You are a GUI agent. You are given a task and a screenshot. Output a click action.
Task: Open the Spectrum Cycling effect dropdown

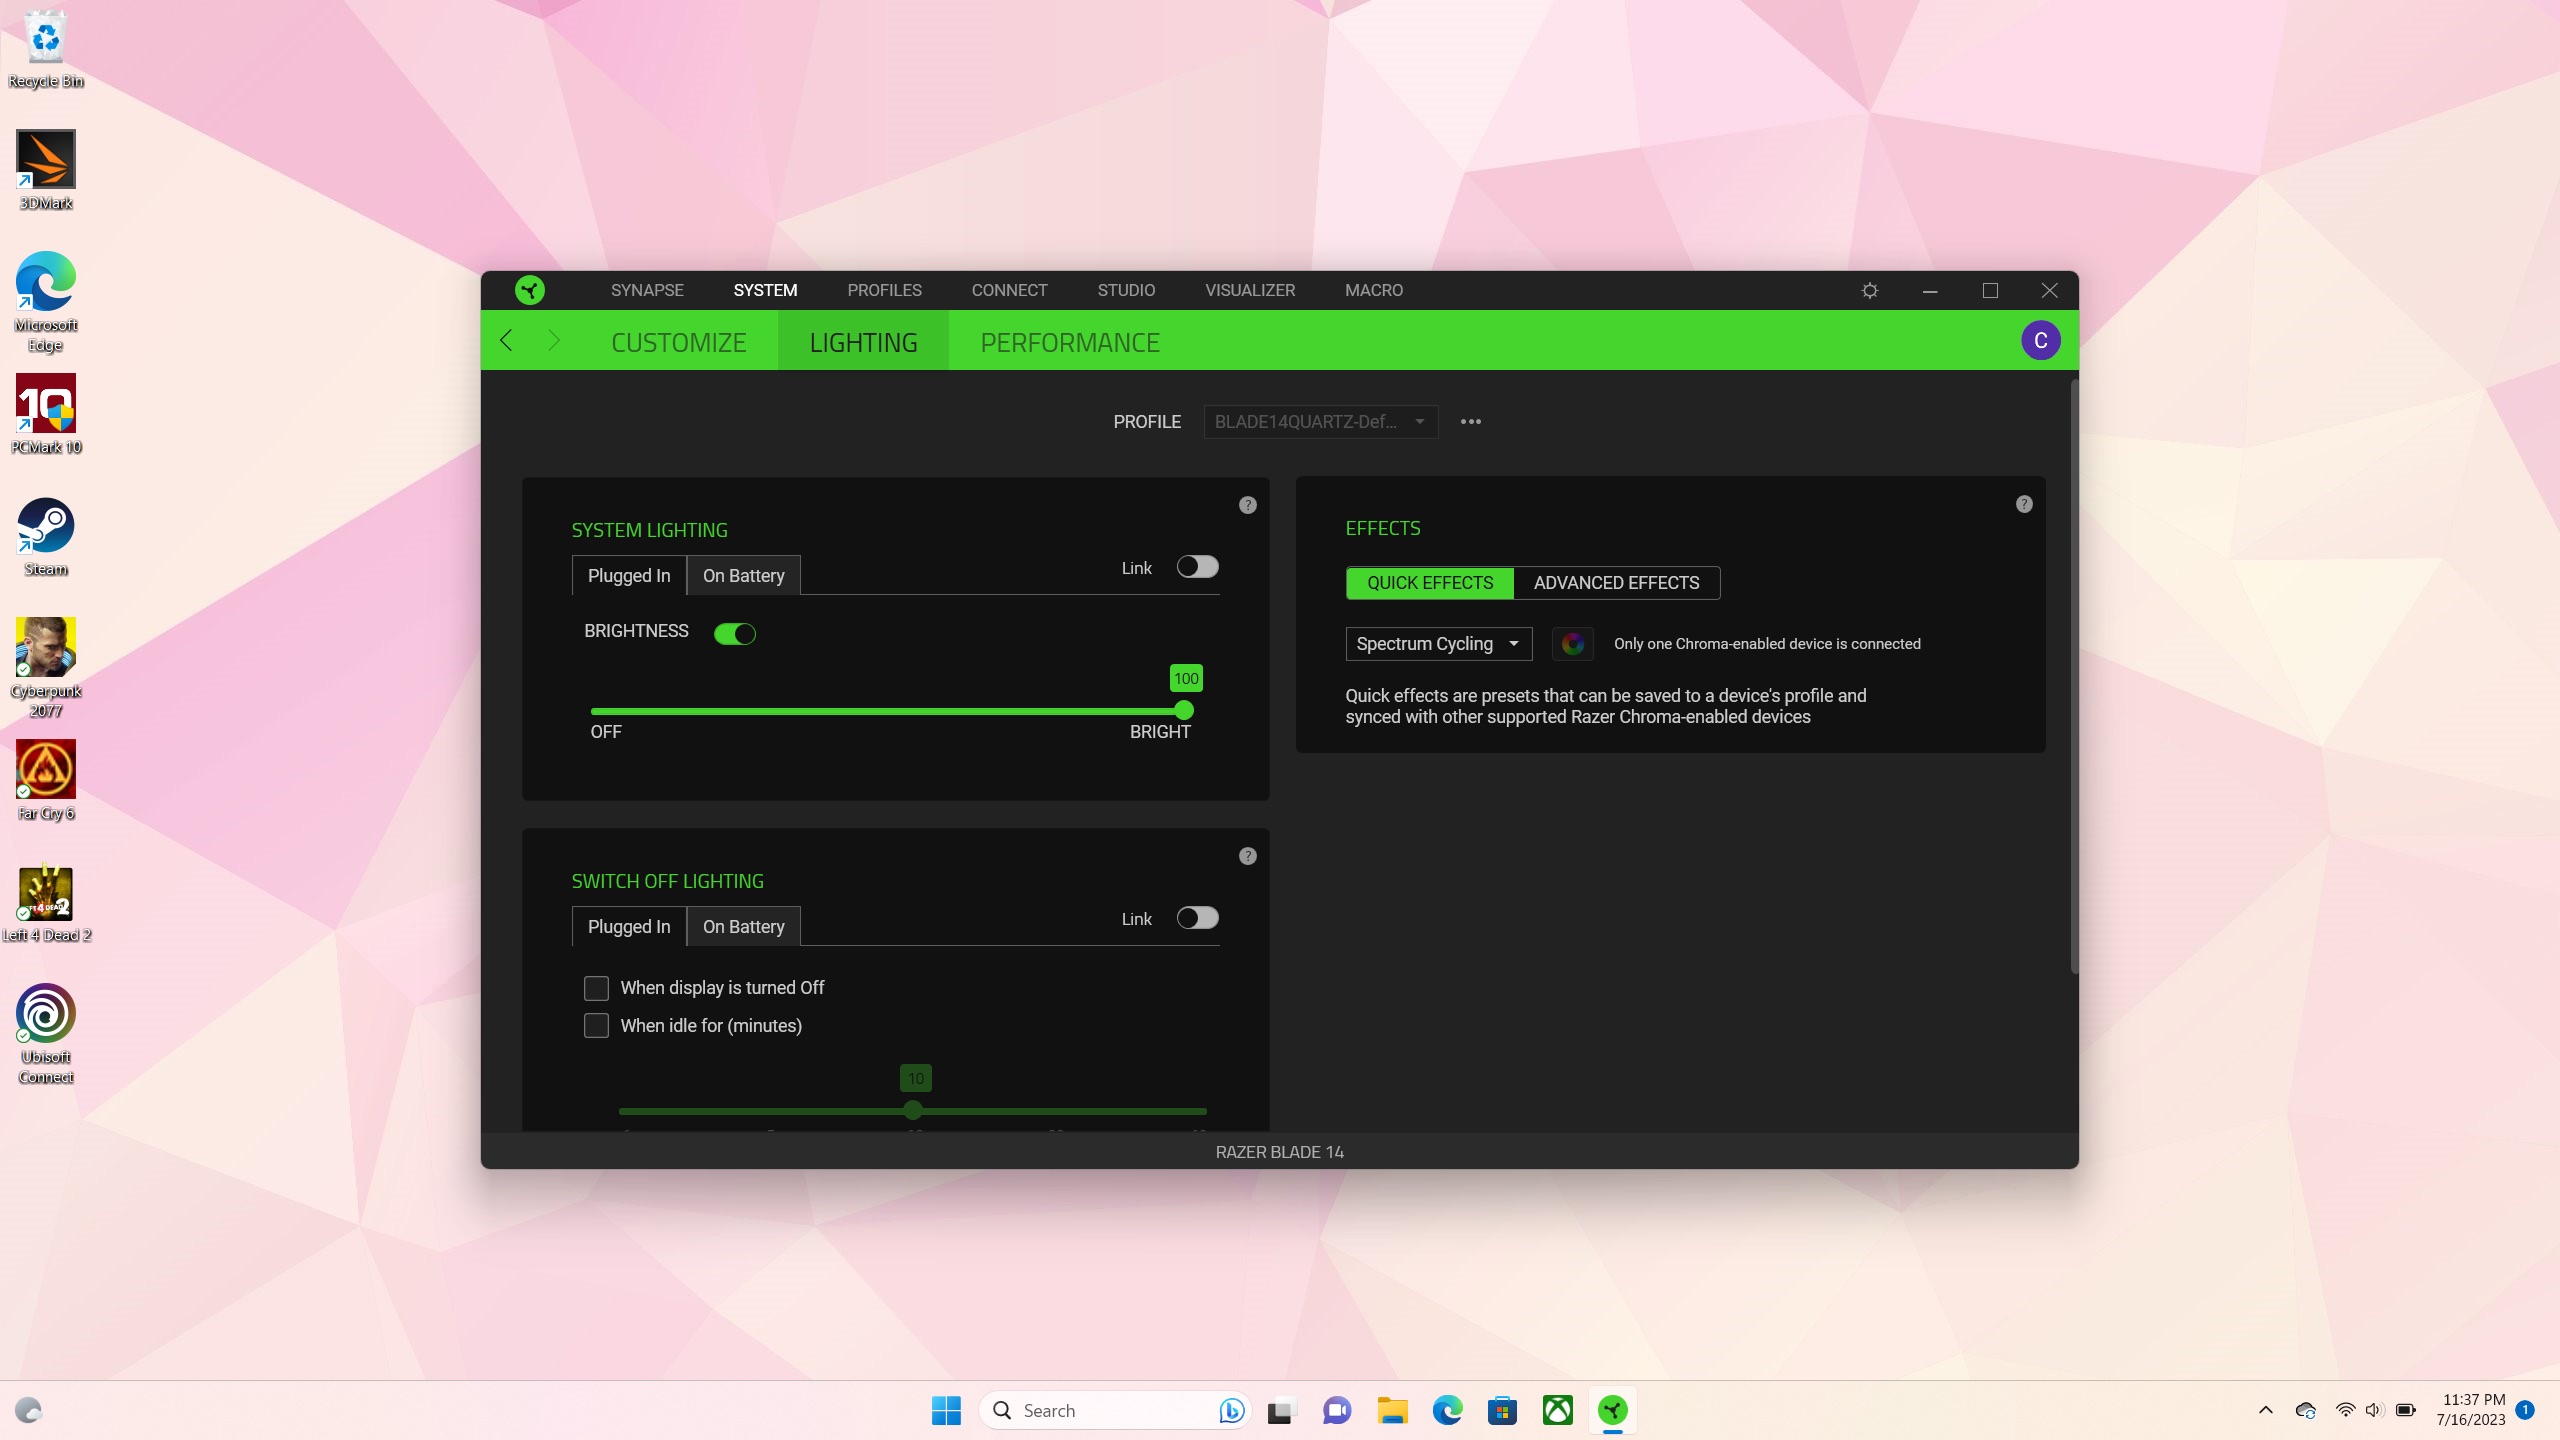[x=1437, y=644]
